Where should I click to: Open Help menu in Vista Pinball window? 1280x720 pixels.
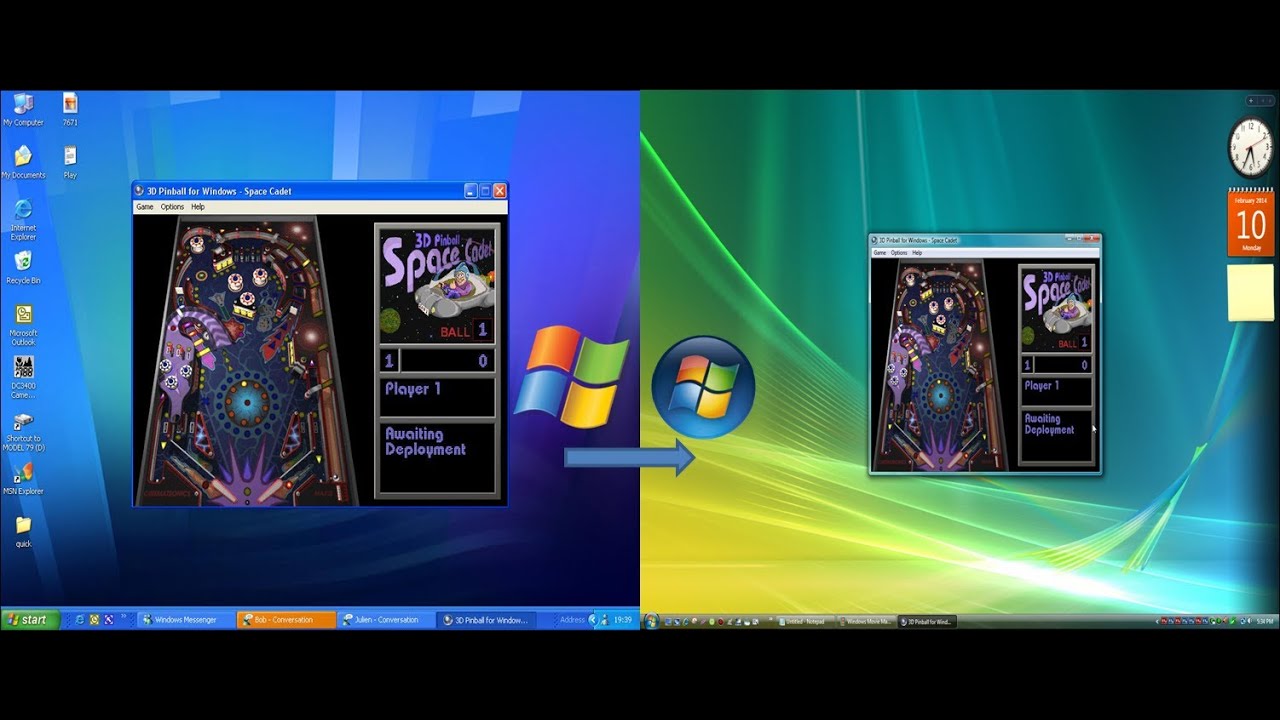[x=917, y=253]
